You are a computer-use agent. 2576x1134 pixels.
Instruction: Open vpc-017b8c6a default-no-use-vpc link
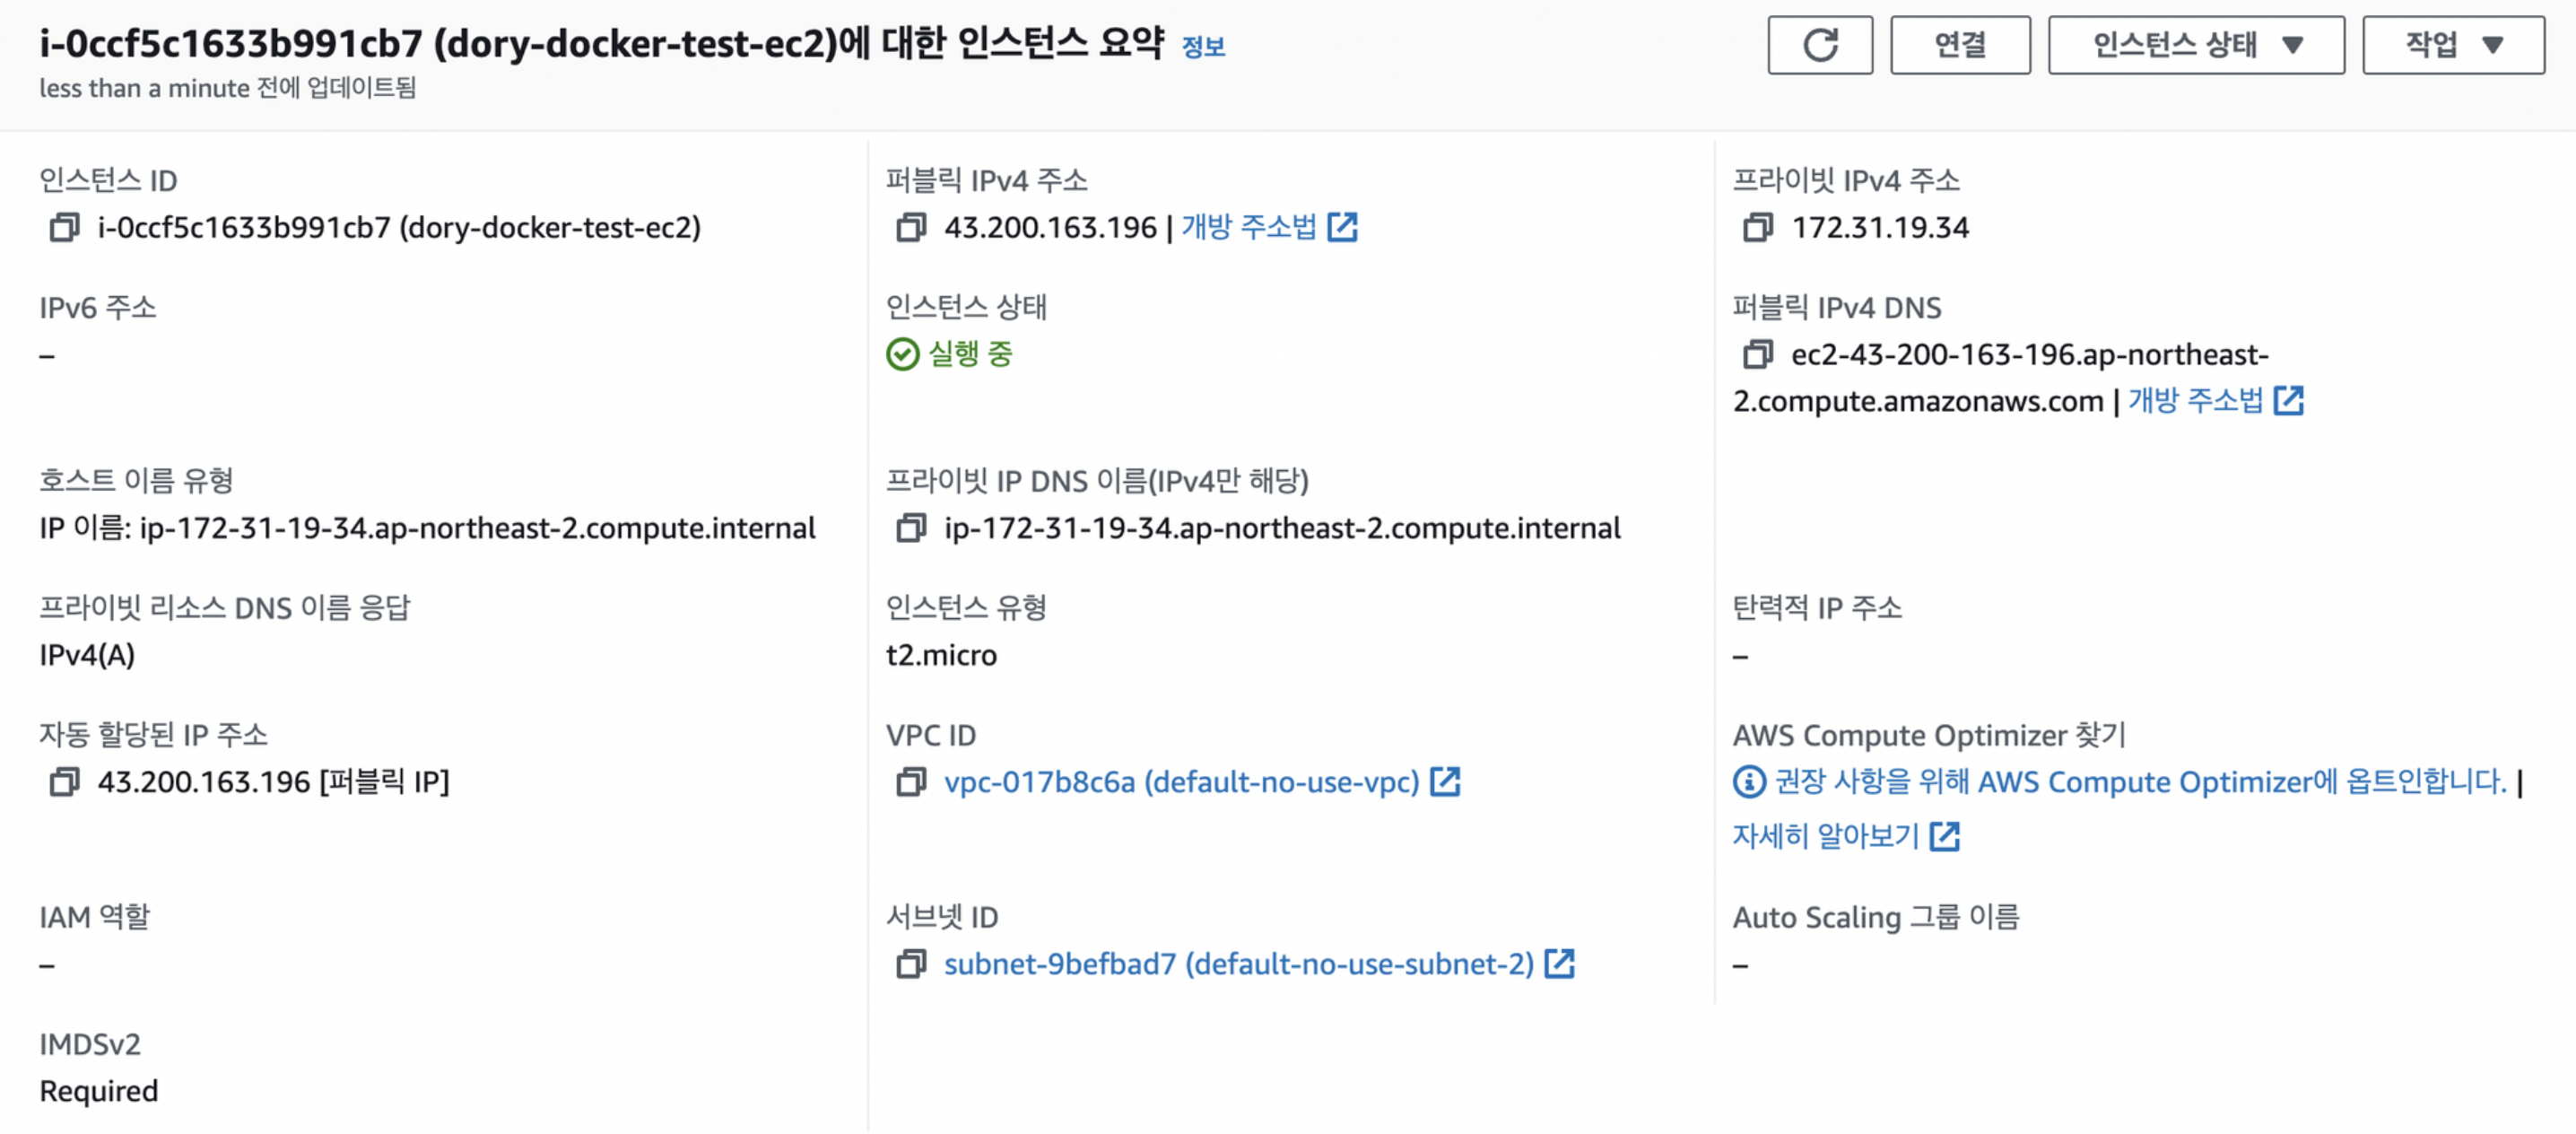coord(1202,782)
